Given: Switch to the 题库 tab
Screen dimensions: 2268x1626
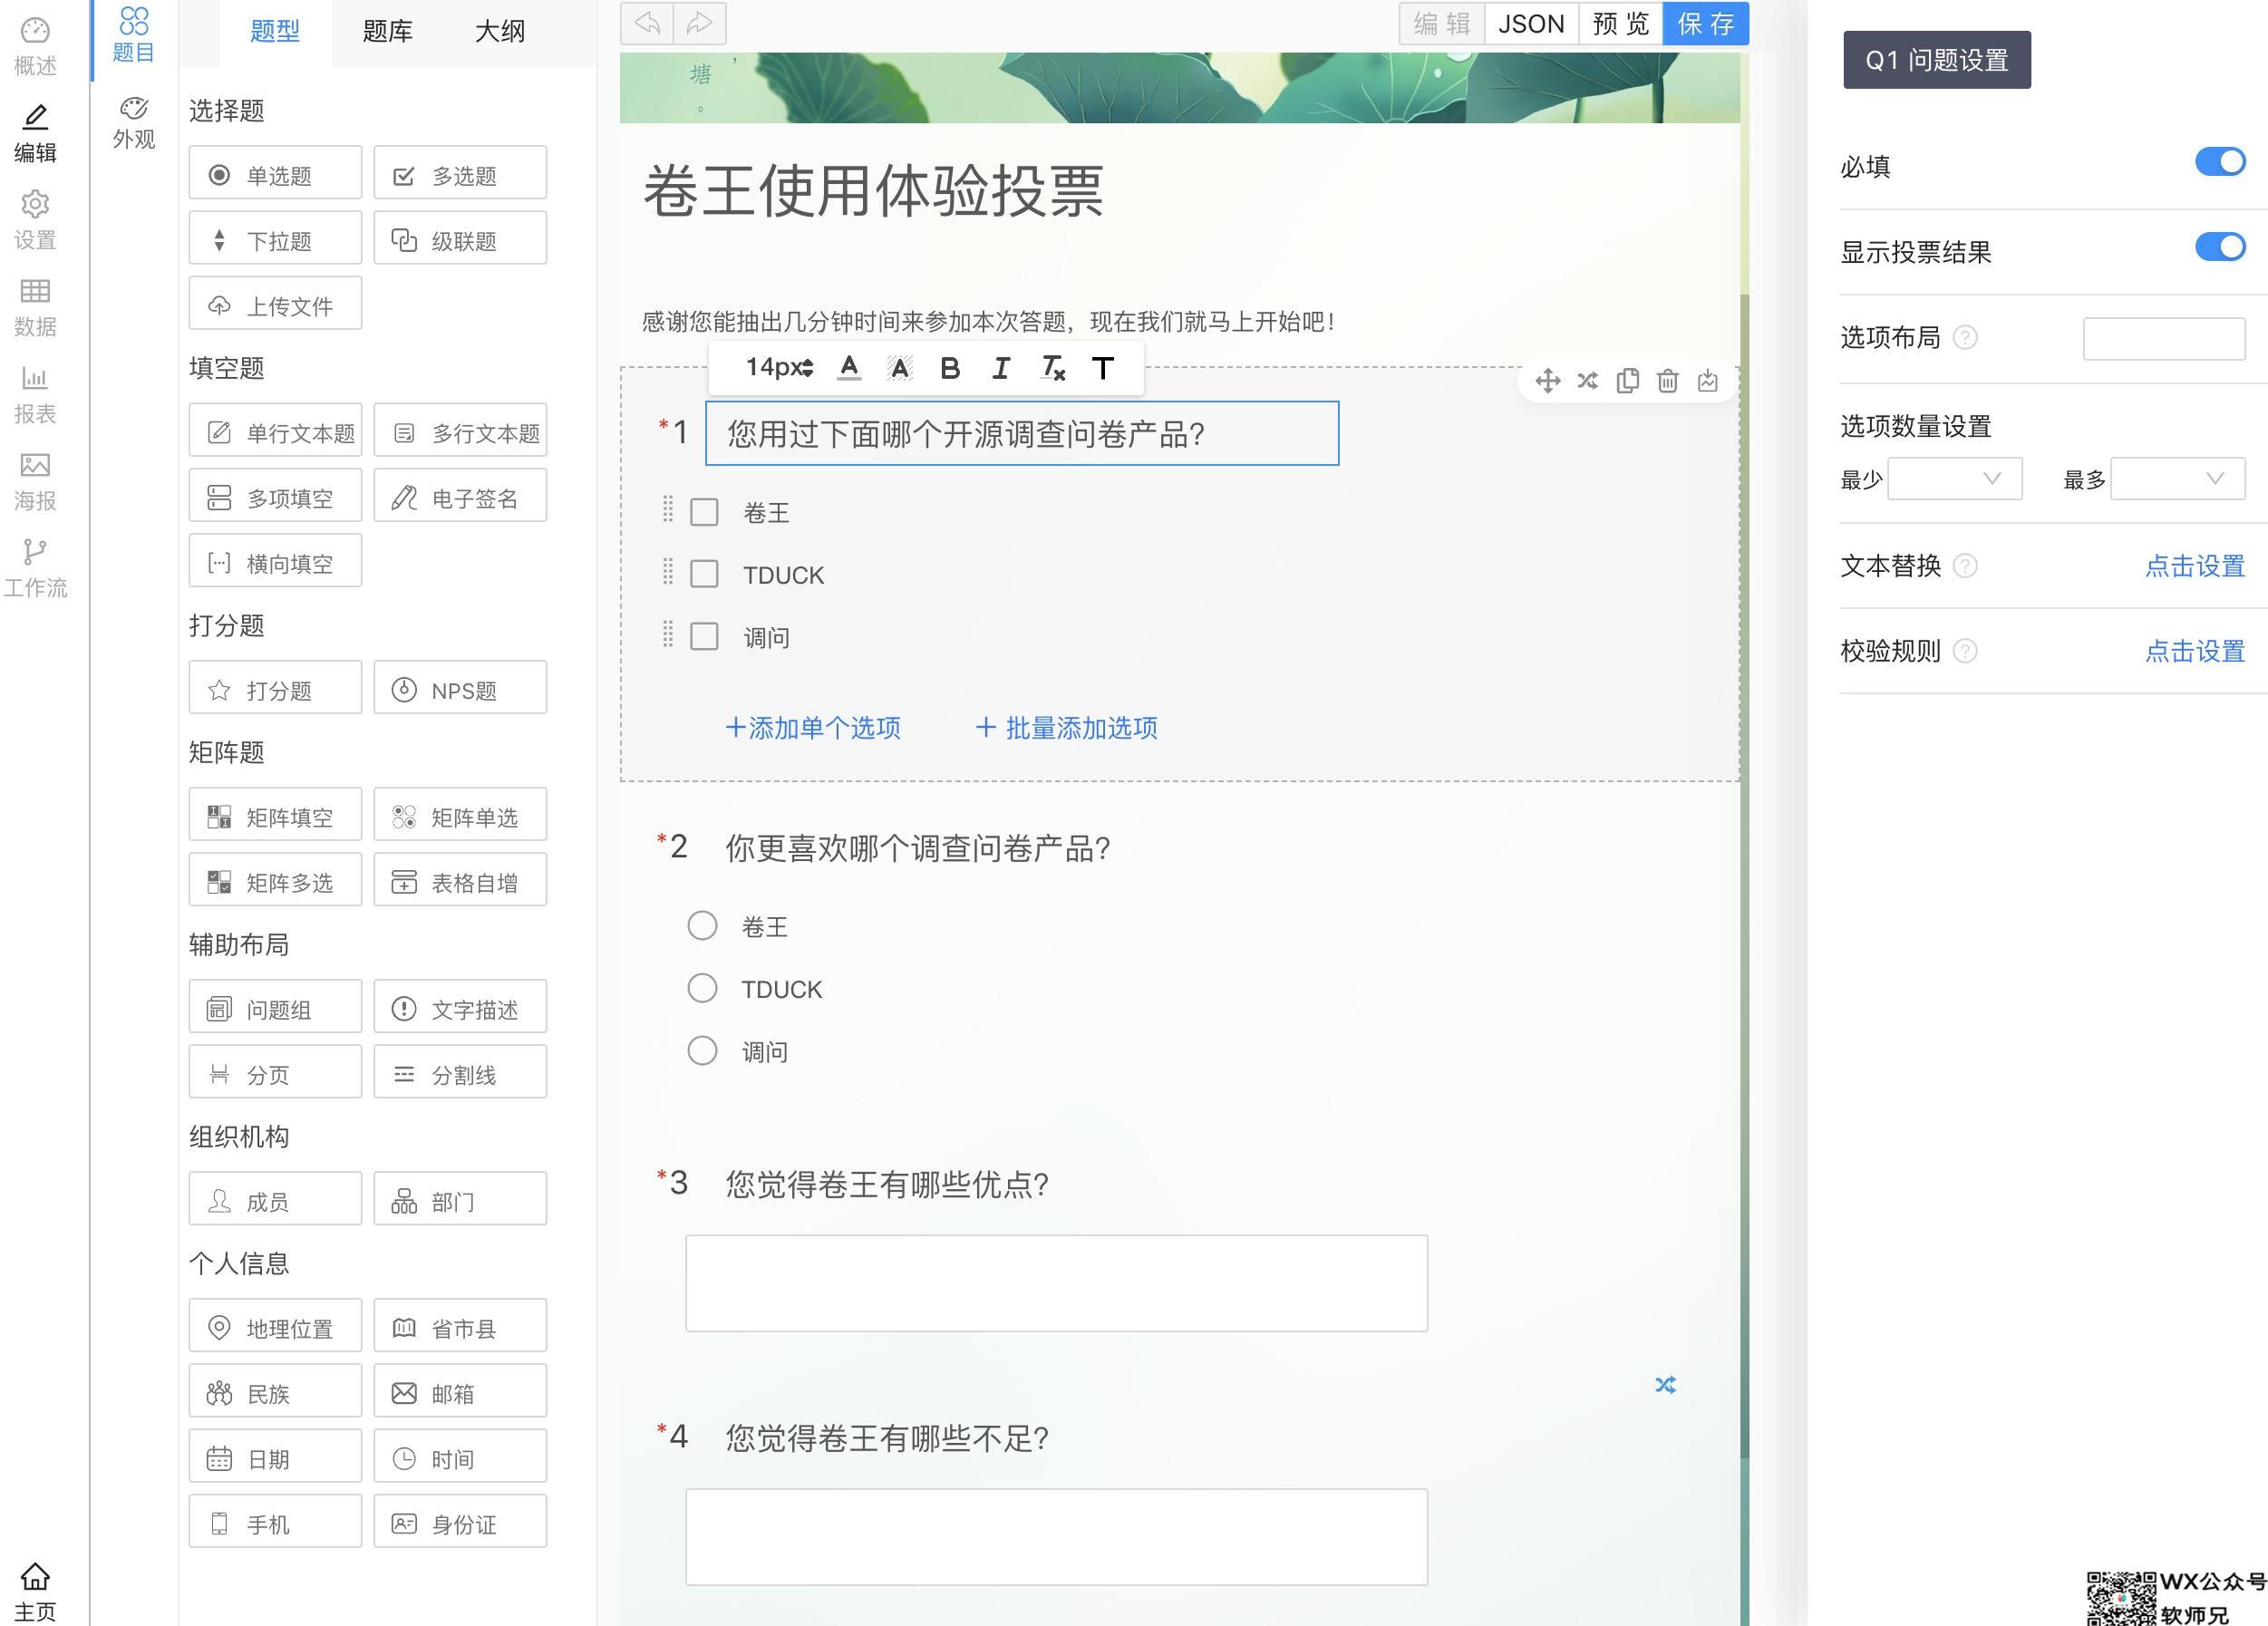Looking at the screenshot, I should (388, 32).
